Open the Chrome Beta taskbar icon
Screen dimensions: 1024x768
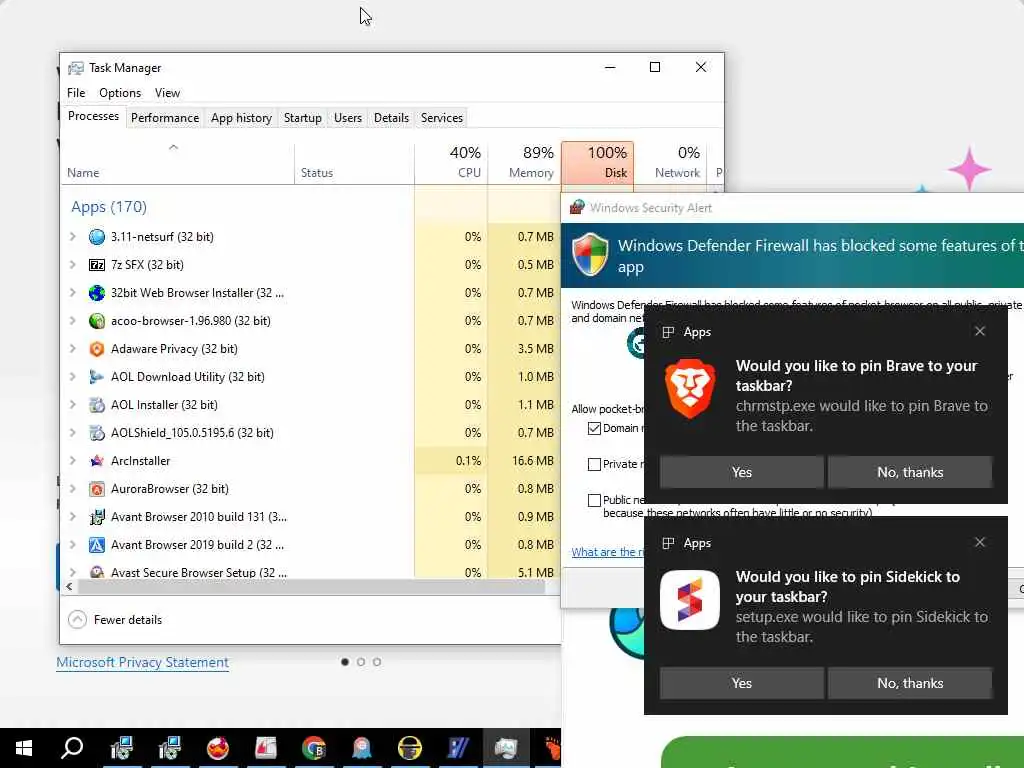(314, 748)
